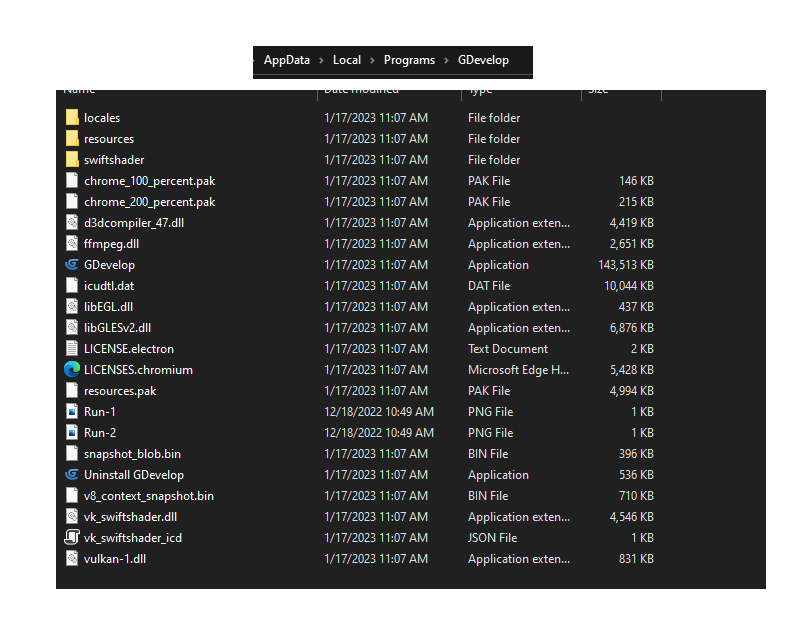The height and width of the screenshot is (636, 801).
Task: Go to AppData in the address path
Action: coord(287,60)
